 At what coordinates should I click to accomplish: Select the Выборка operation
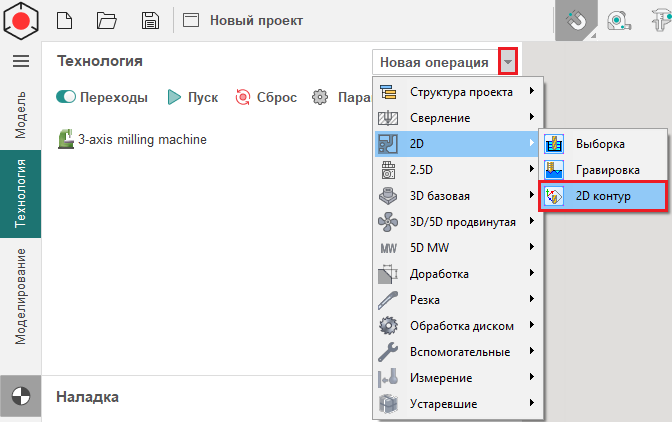600,144
